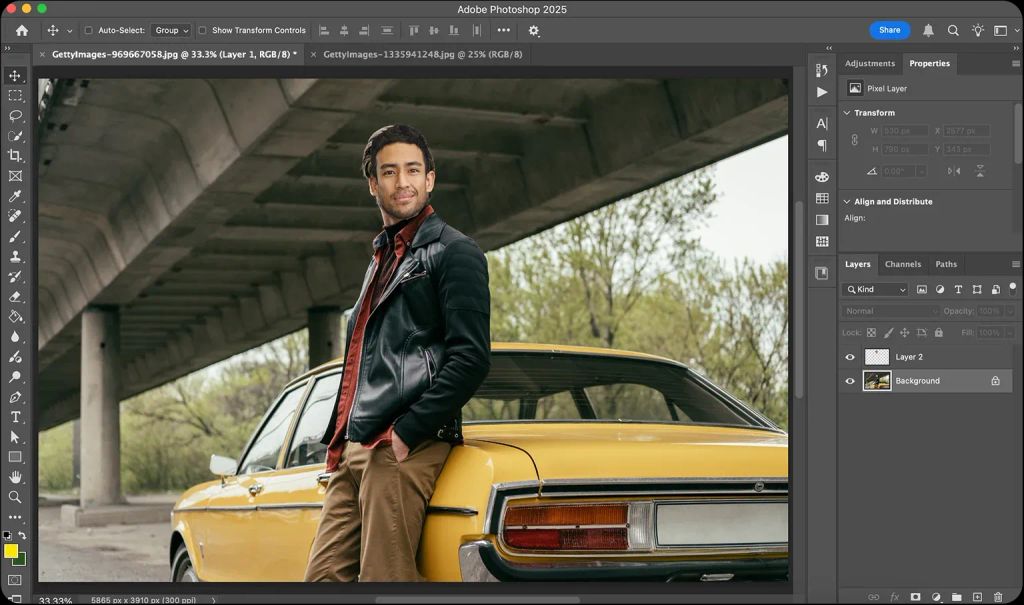Activate the Hand tool
This screenshot has height=605, width=1024.
tap(15, 477)
